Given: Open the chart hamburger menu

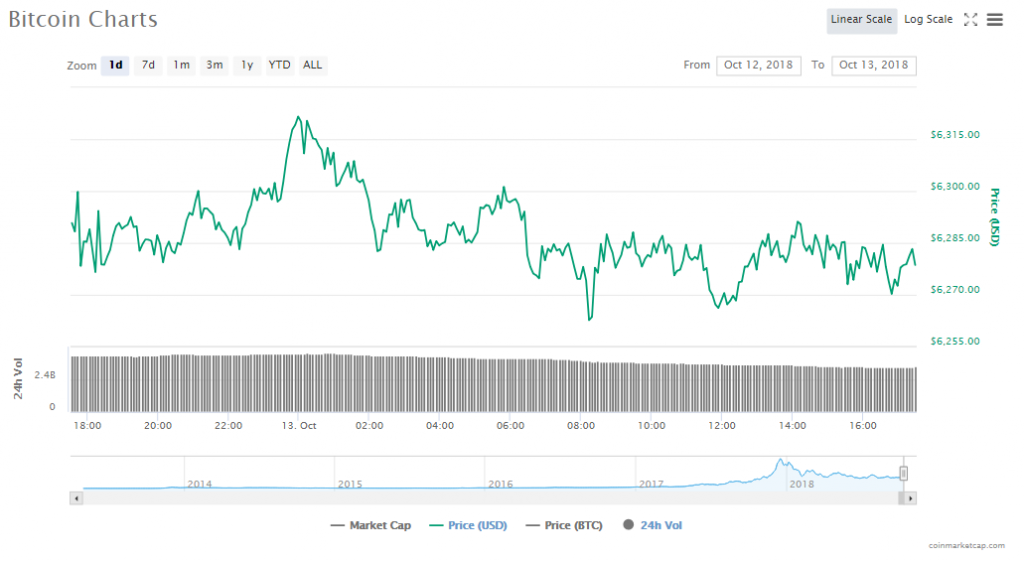Looking at the screenshot, I should tap(994, 19).
